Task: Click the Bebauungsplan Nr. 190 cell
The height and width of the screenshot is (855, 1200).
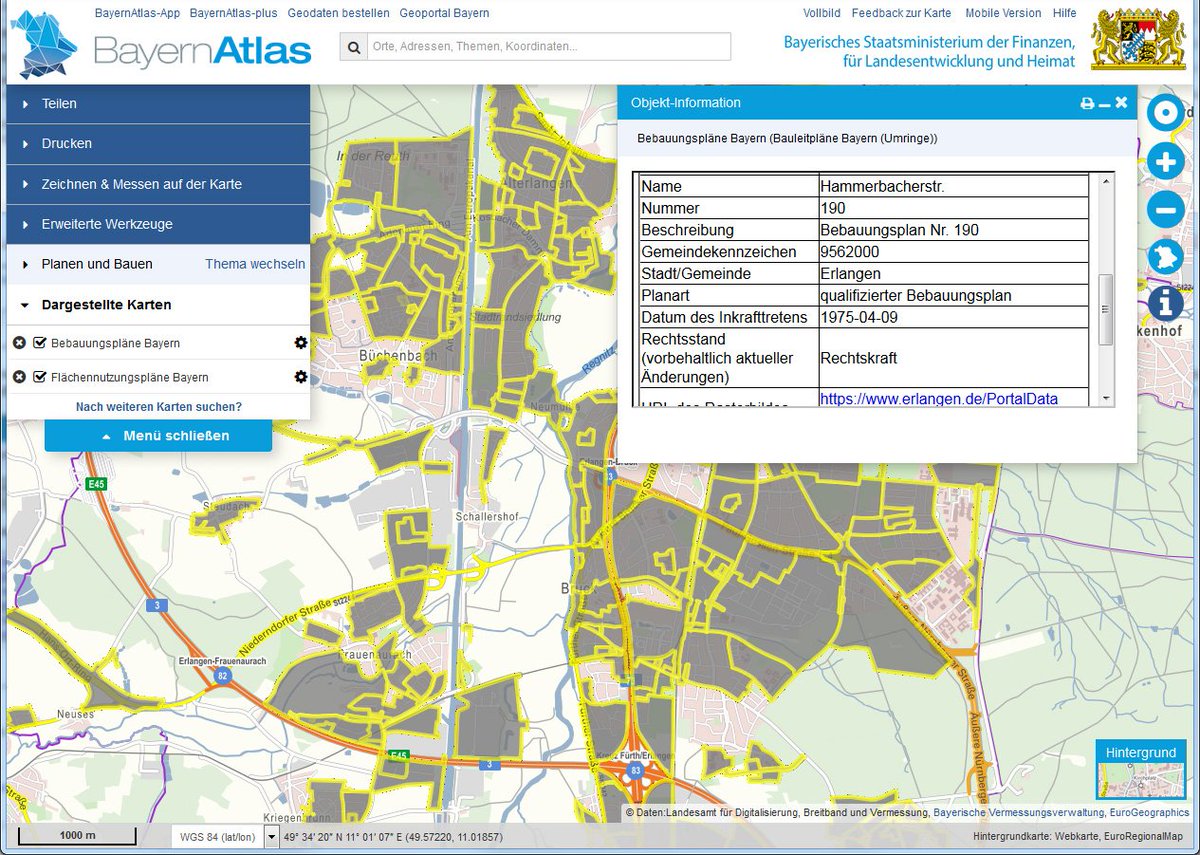Action: coord(953,230)
